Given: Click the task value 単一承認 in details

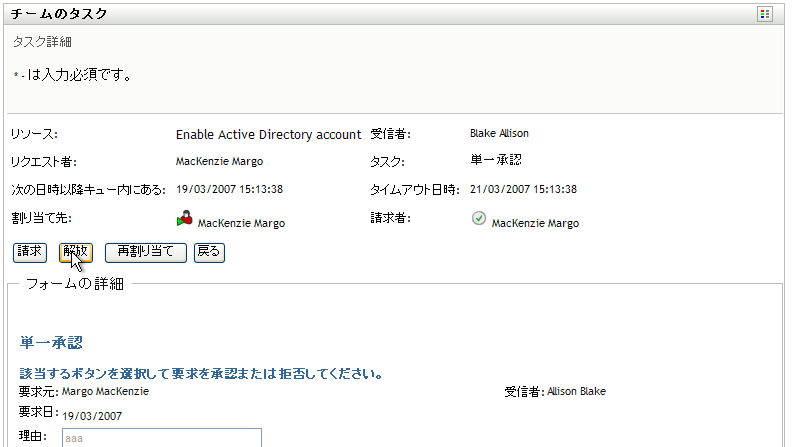Looking at the screenshot, I should click(496, 160).
